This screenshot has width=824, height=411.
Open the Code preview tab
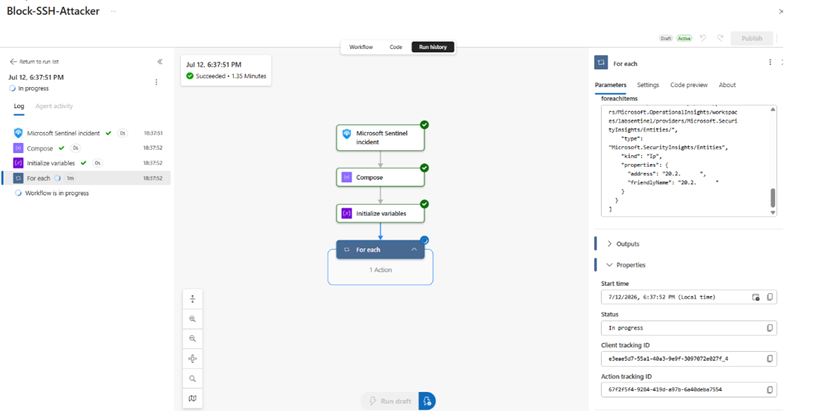click(689, 85)
